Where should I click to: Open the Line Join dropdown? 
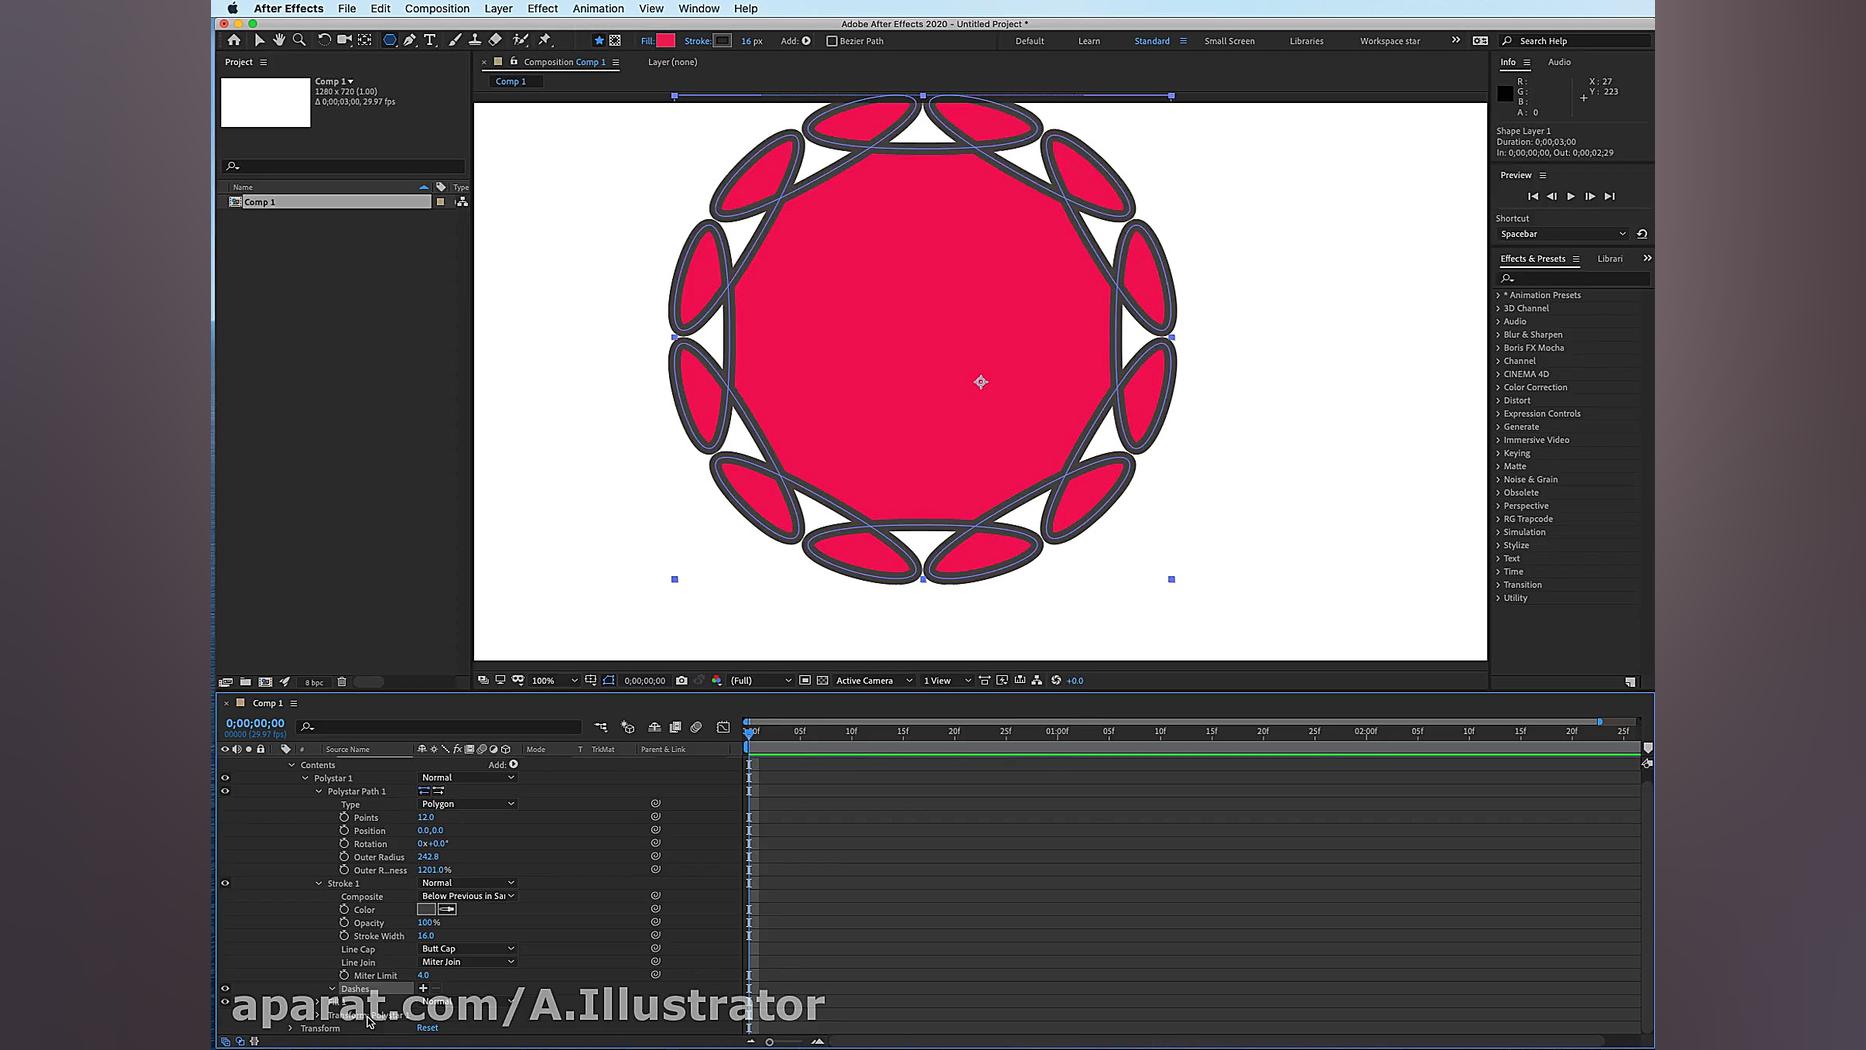coord(467,961)
